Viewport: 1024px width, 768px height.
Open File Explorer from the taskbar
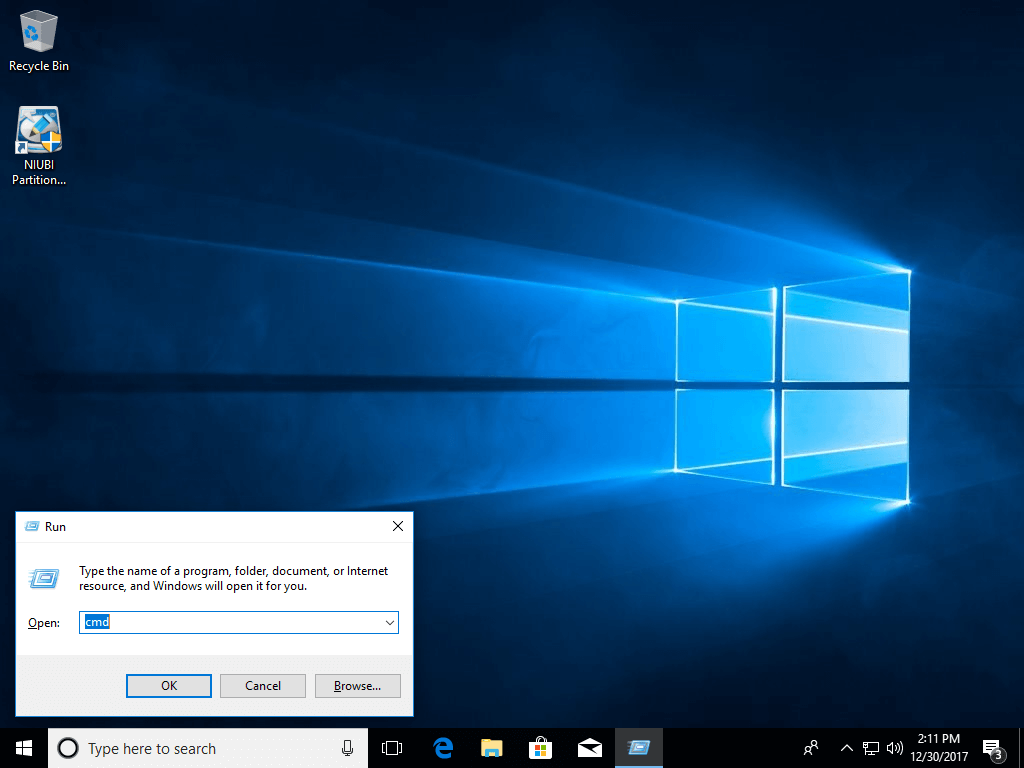(x=491, y=748)
